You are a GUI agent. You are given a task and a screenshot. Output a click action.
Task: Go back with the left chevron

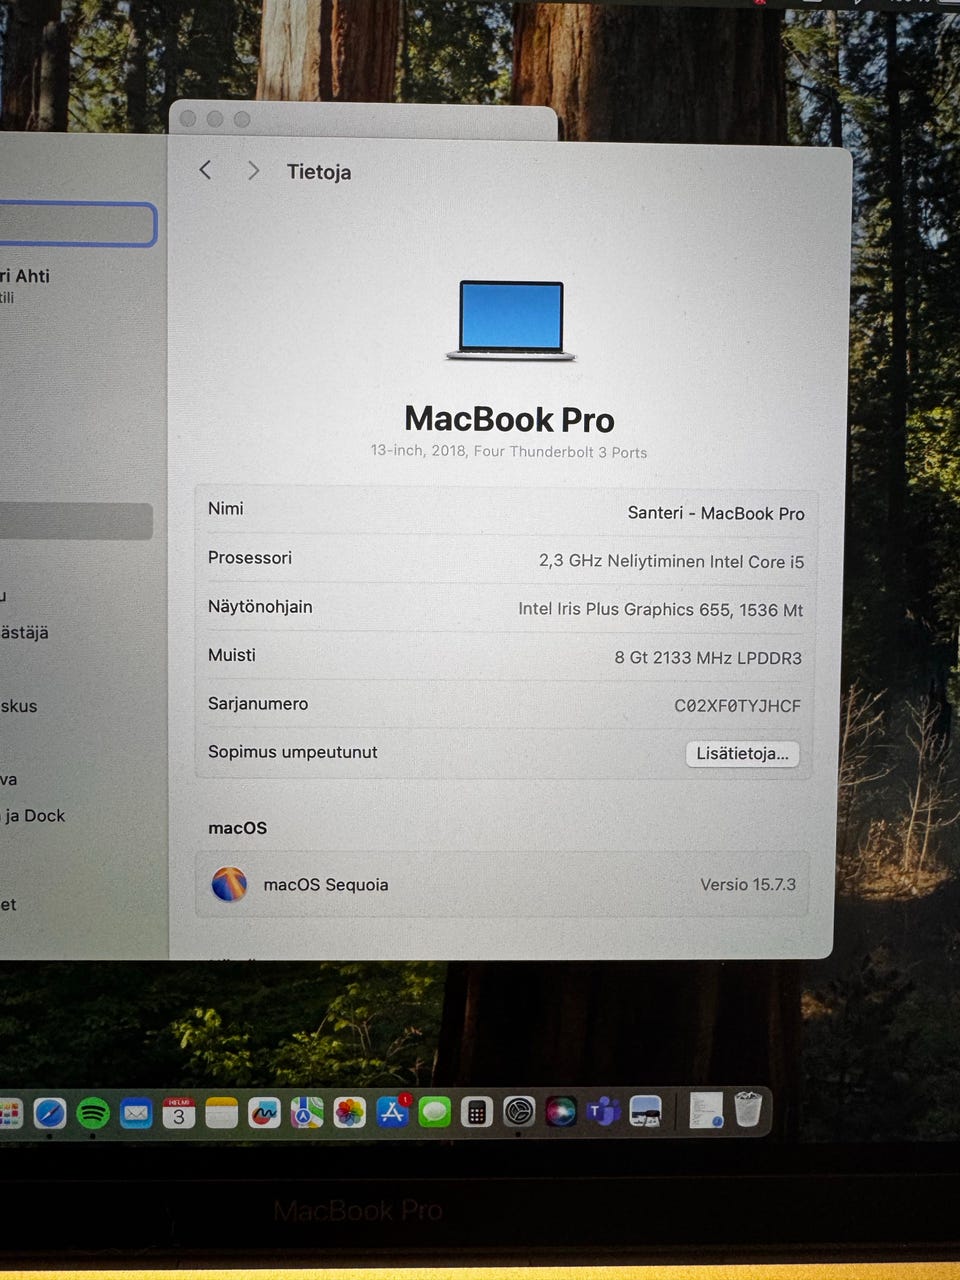pyautogui.click(x=205, y=170)
